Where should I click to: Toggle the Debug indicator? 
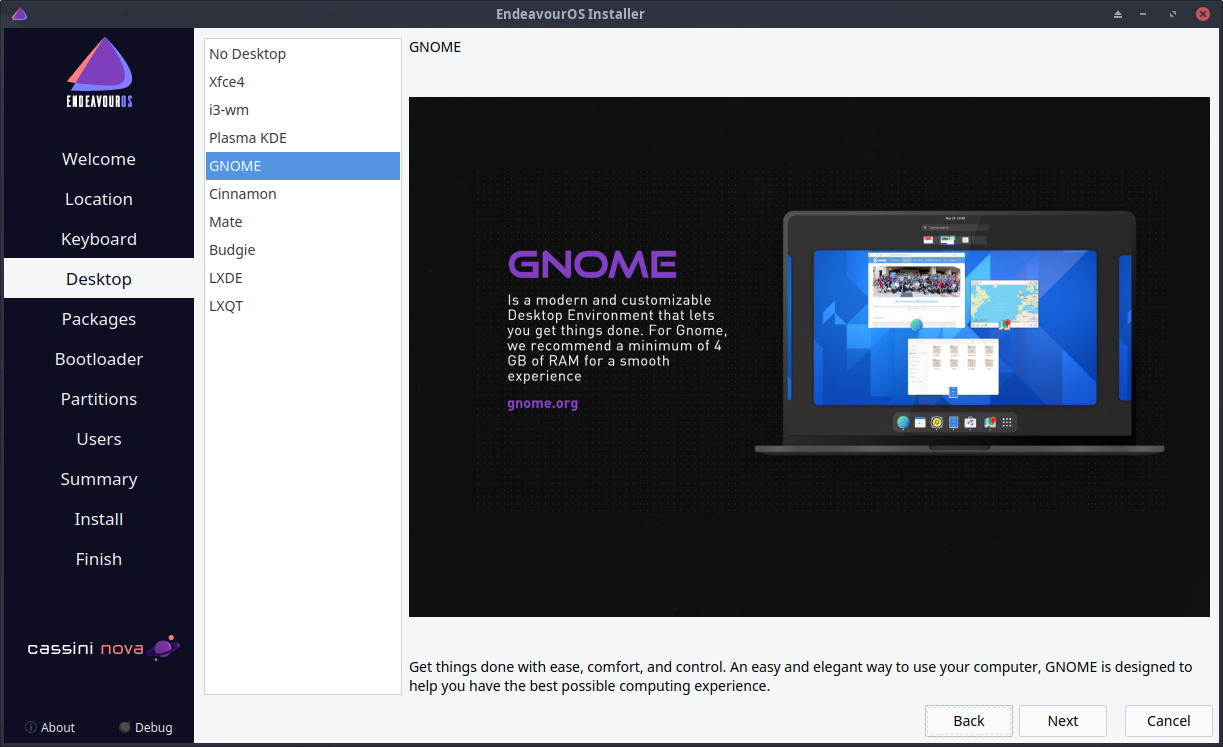(125, 727)
